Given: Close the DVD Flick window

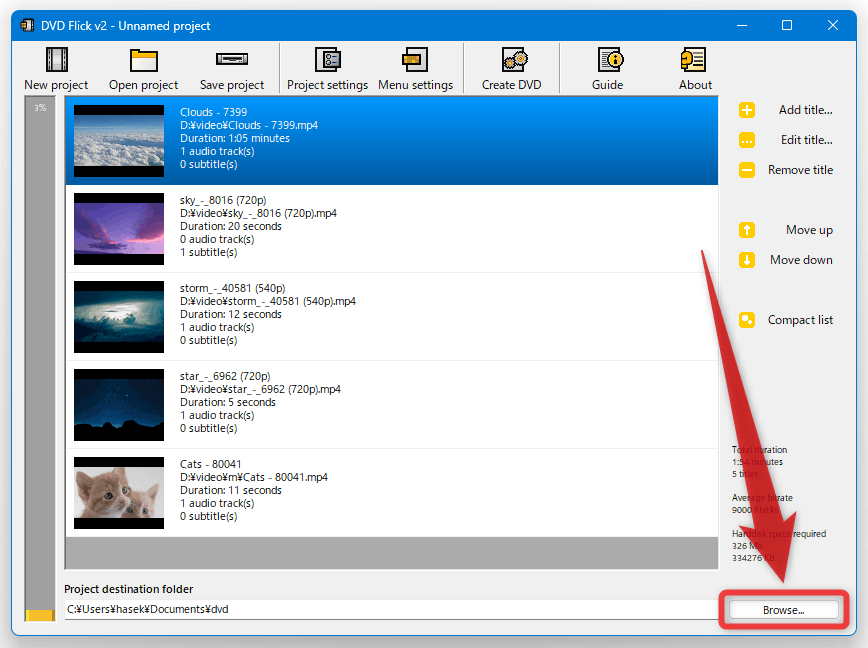Looking at the screenshot, I should 833,25.
